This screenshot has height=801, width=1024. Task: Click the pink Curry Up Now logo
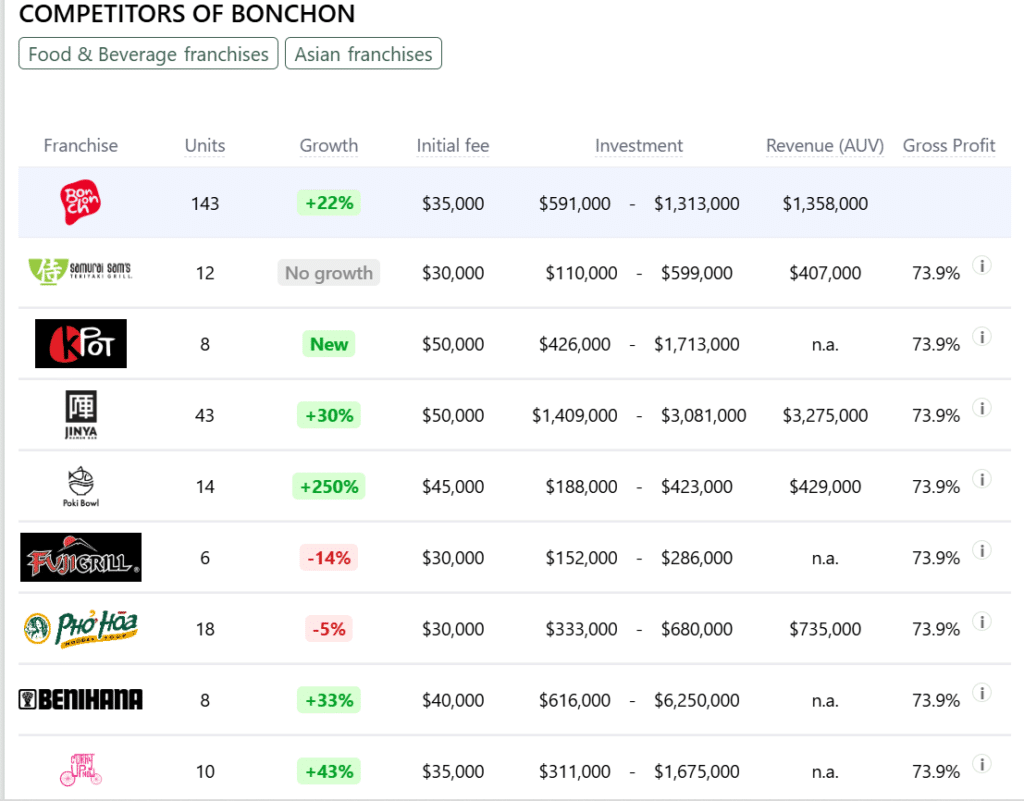pyautogui.click(x=81, y=770)
